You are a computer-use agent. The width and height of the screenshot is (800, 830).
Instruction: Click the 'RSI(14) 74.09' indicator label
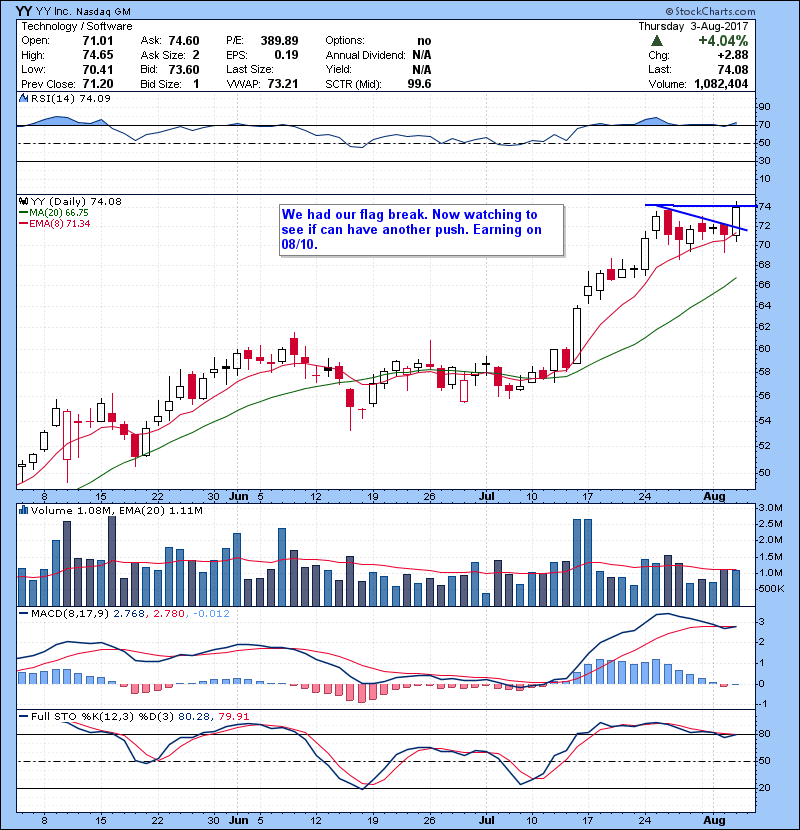click(70, 98)
